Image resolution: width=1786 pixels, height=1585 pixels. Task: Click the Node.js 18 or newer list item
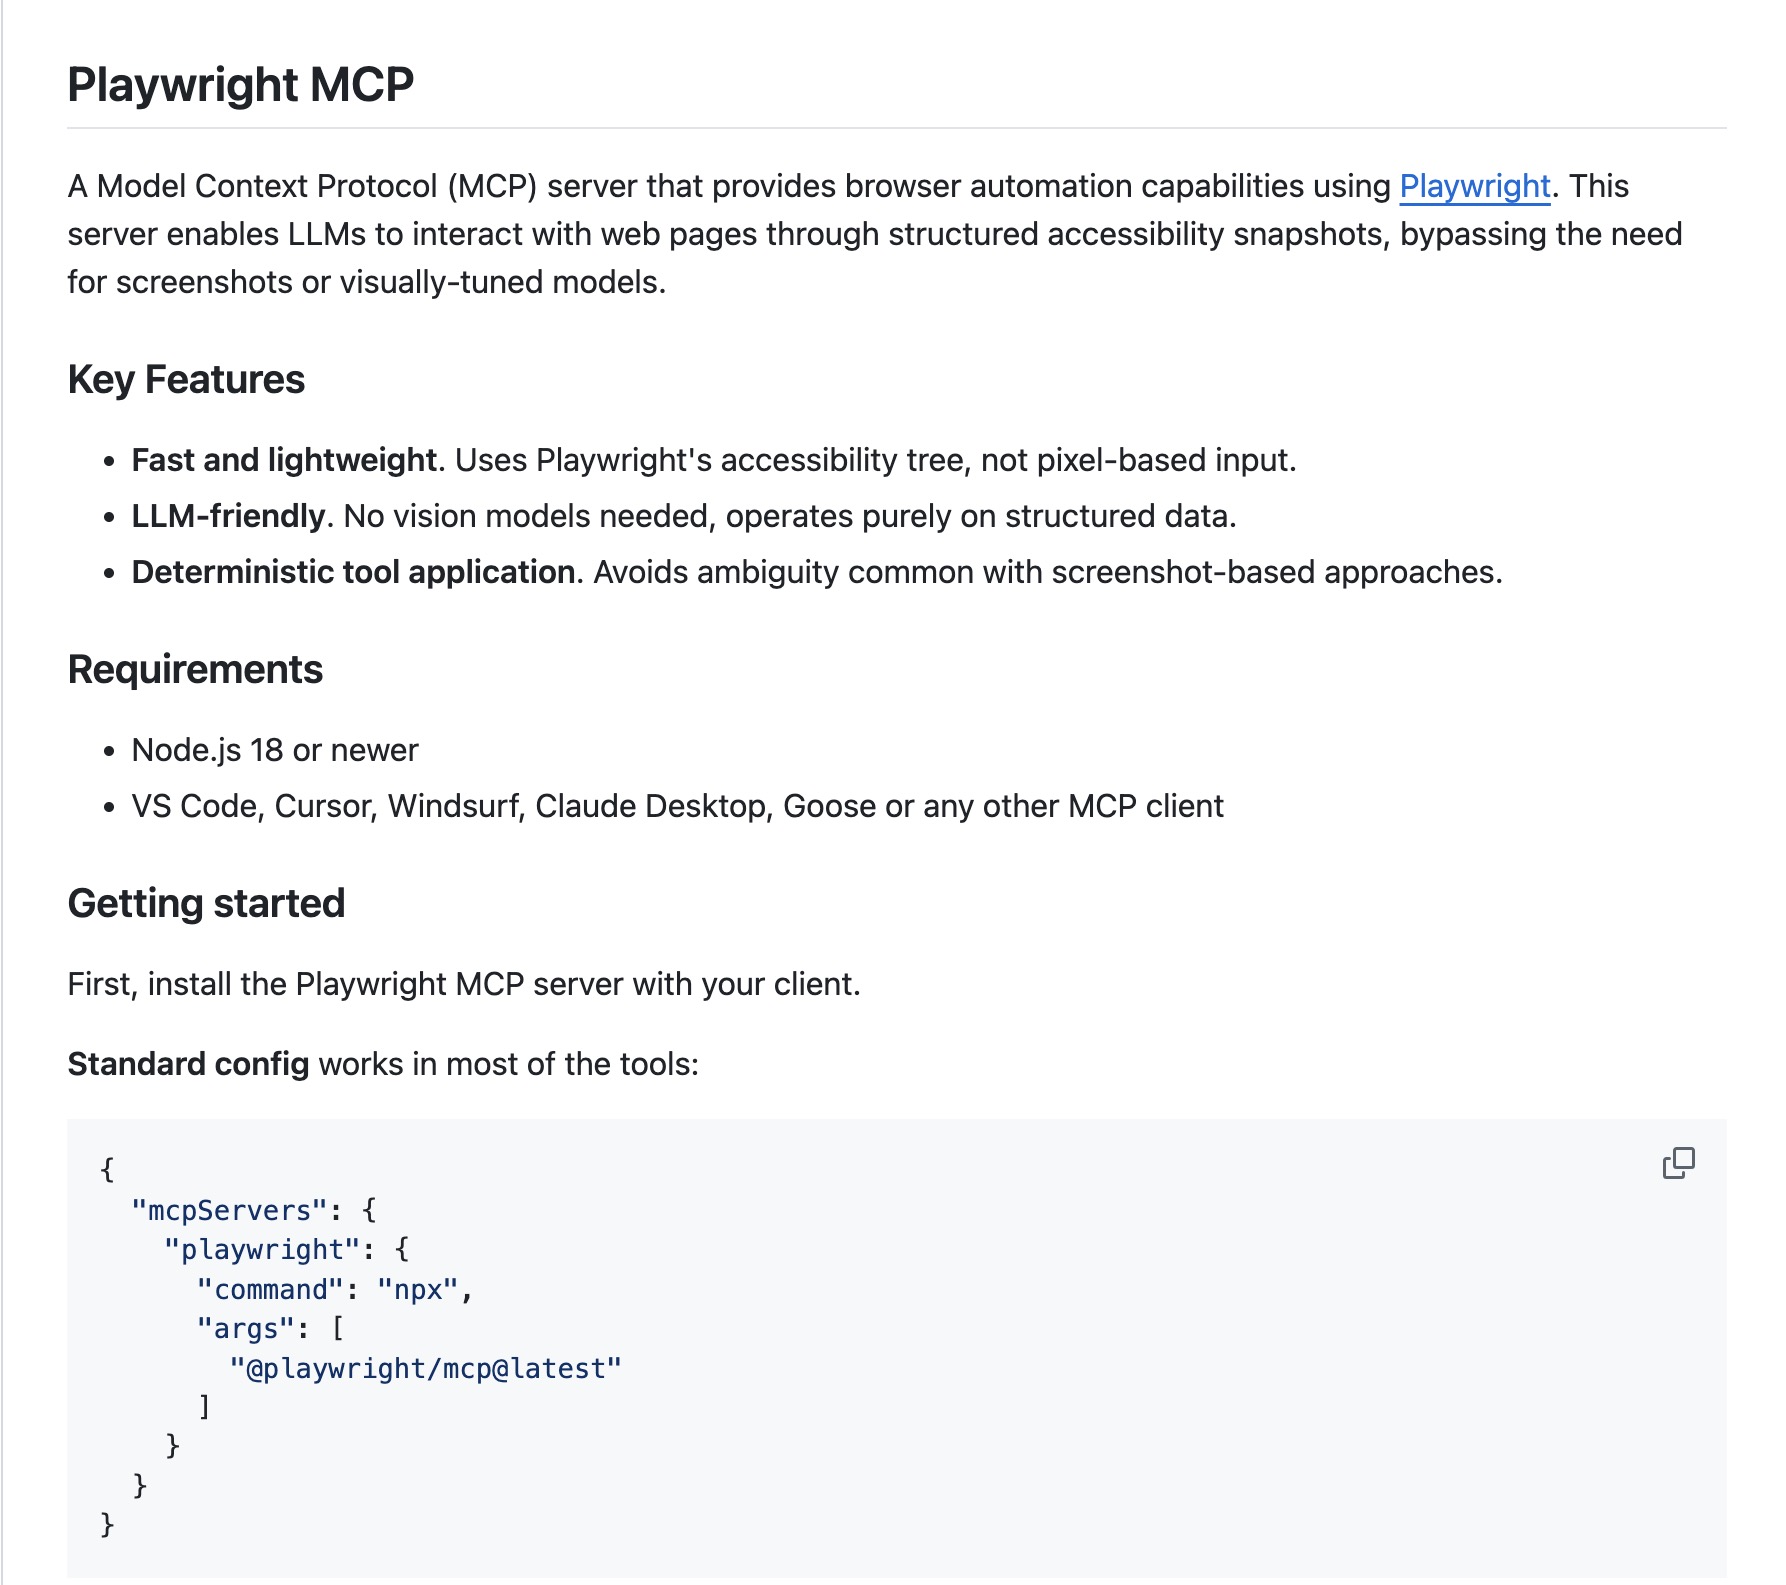coord(274,749)
